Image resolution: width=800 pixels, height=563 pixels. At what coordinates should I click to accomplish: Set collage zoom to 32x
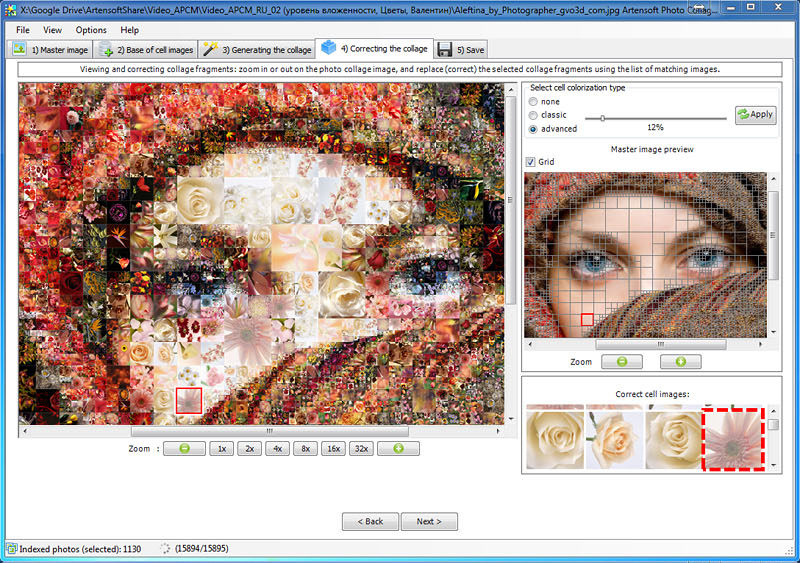click(x=362, y=449)
